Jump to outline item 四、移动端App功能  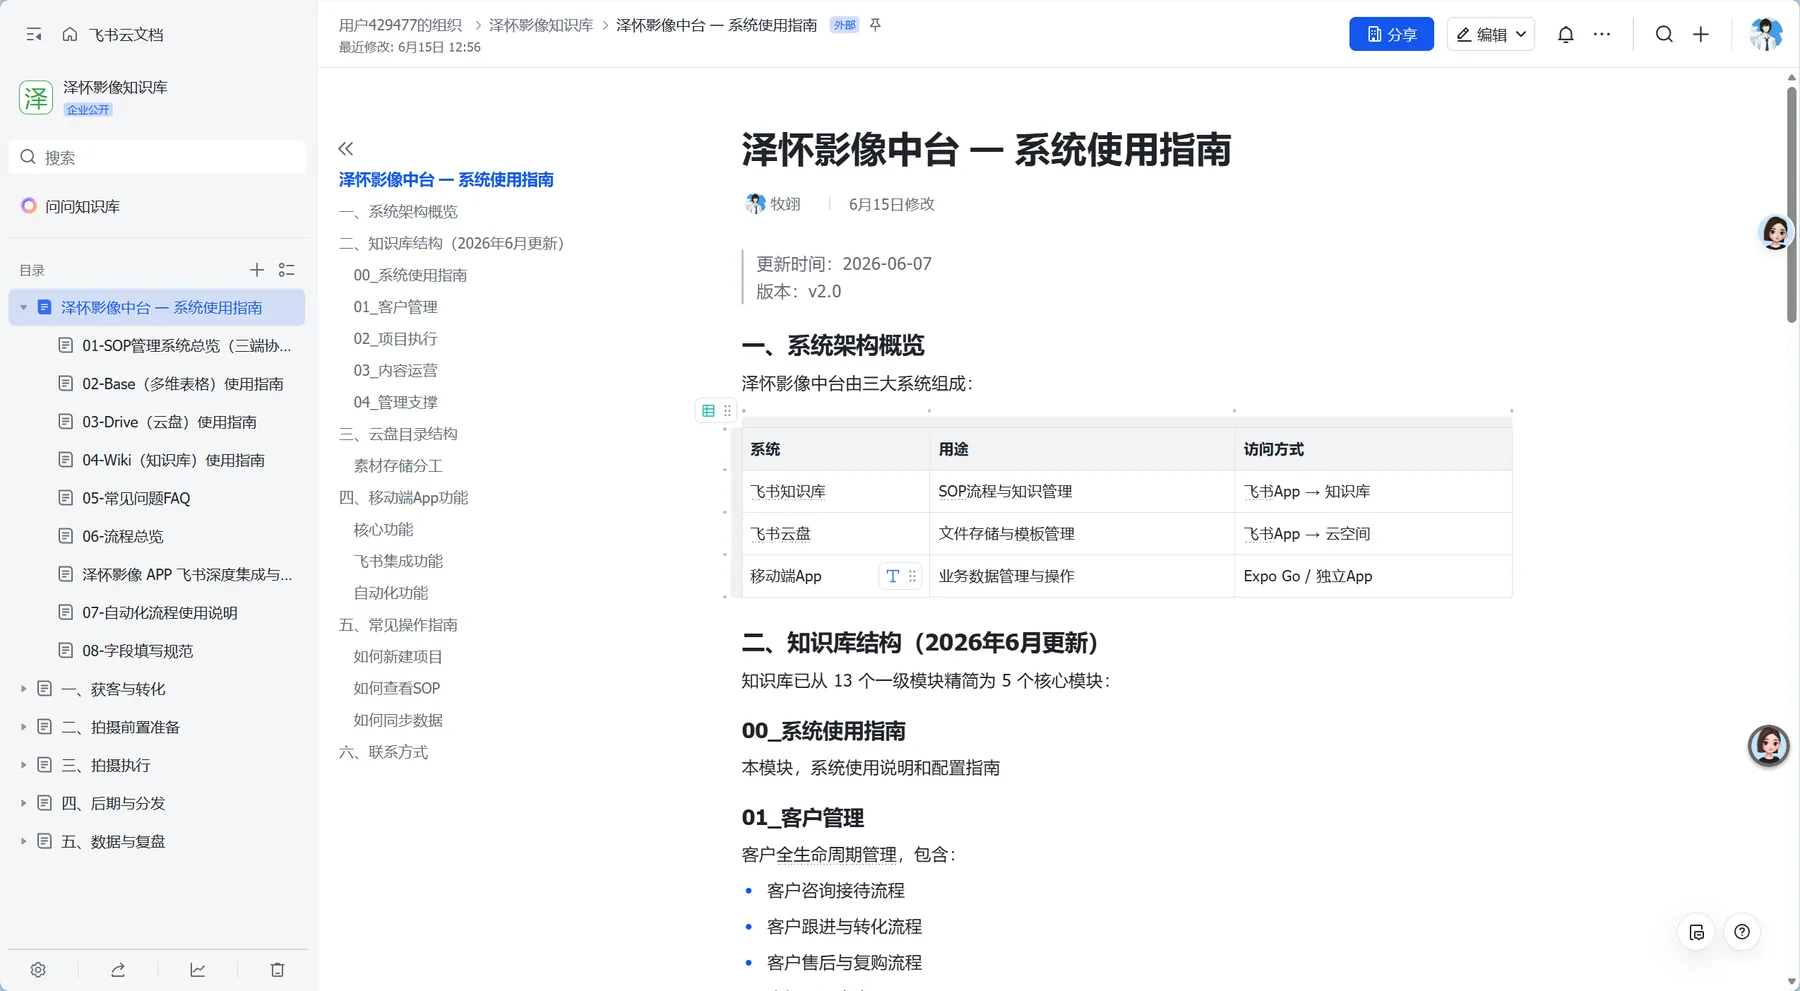pos(404,498)
